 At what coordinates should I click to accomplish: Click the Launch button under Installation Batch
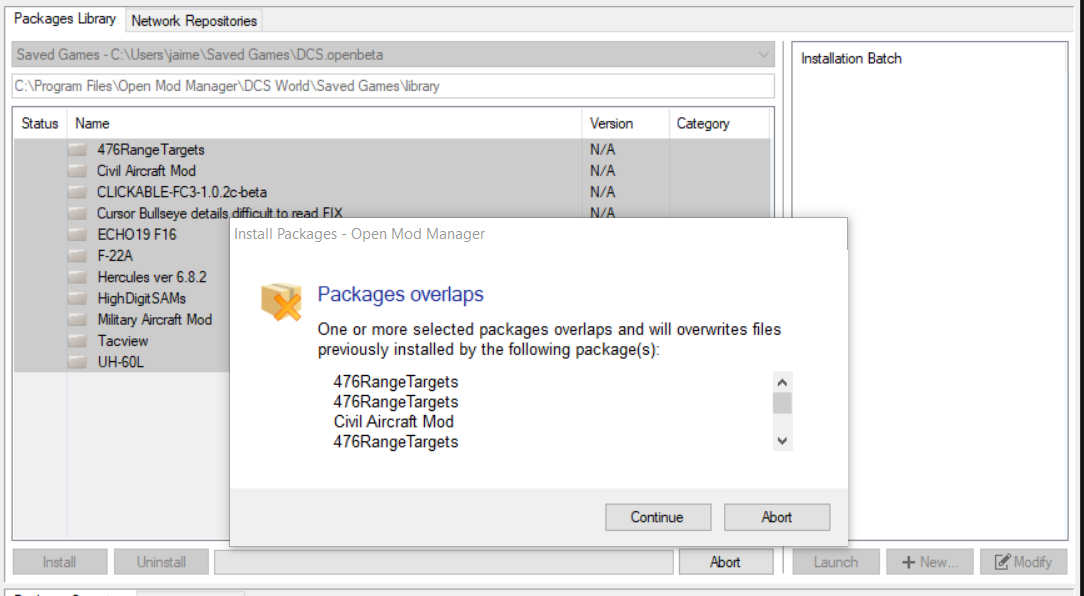click(836, 562)
